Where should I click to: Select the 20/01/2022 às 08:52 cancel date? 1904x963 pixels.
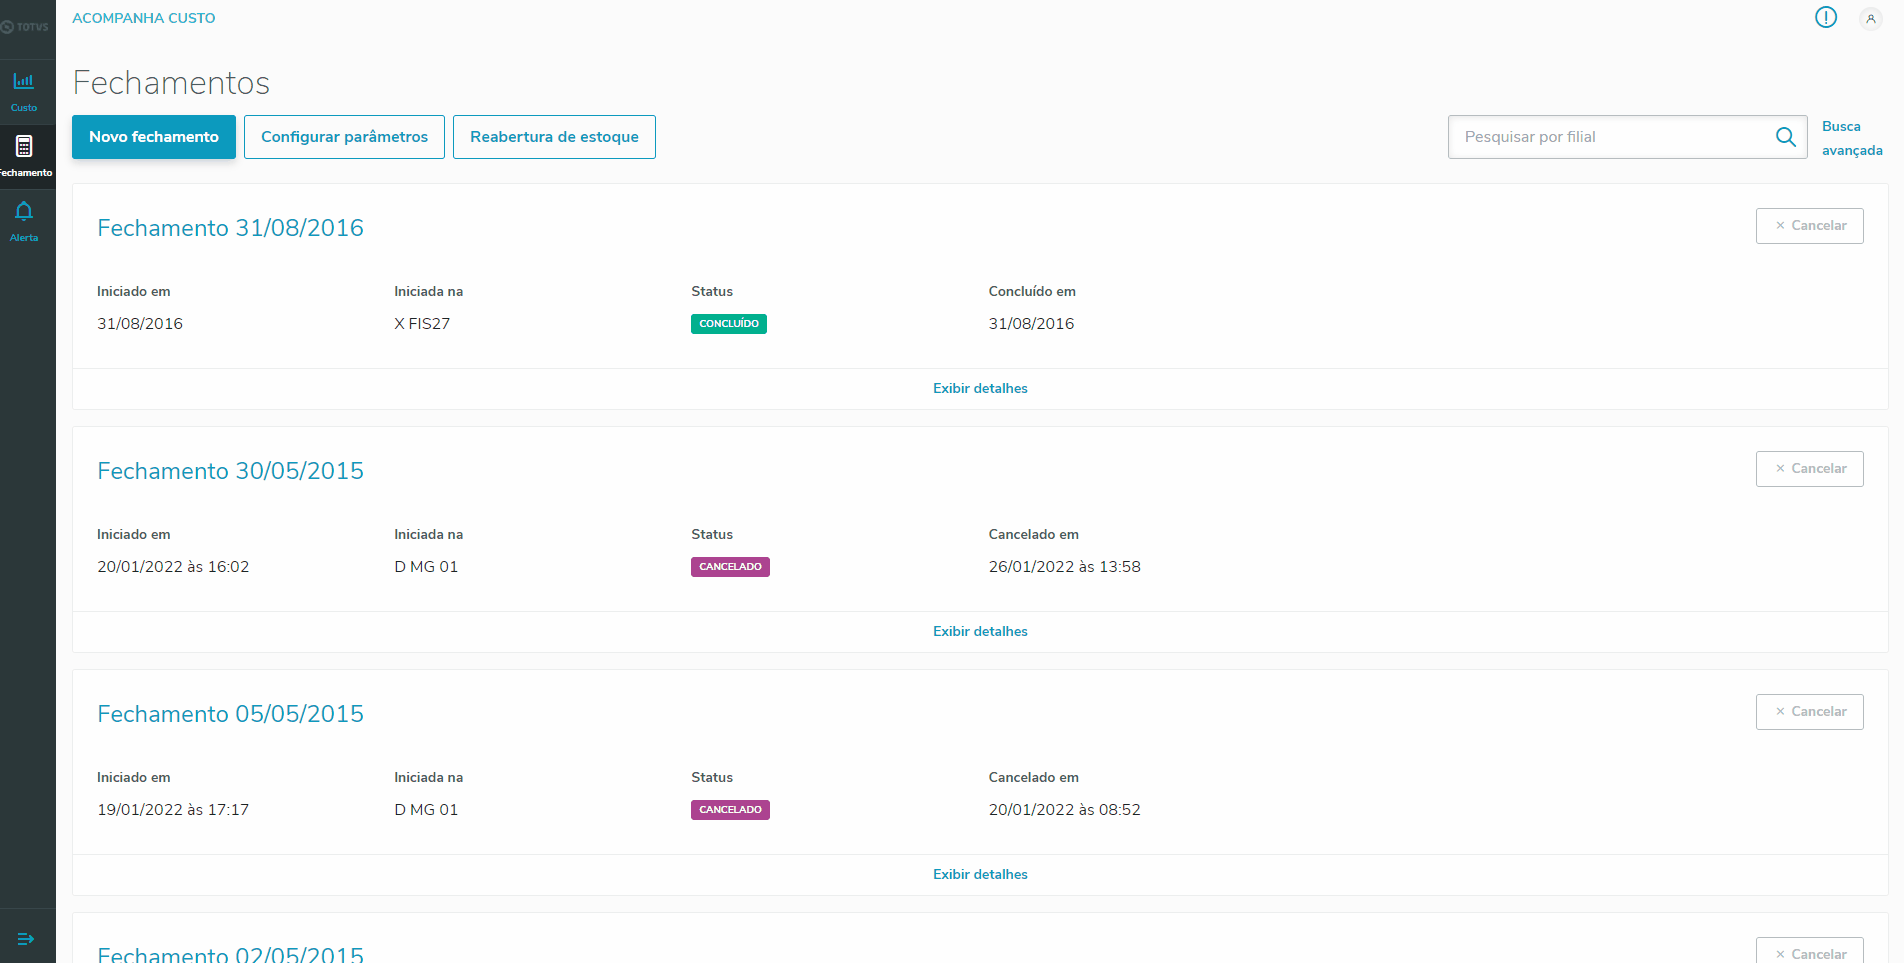point(1065,810)
